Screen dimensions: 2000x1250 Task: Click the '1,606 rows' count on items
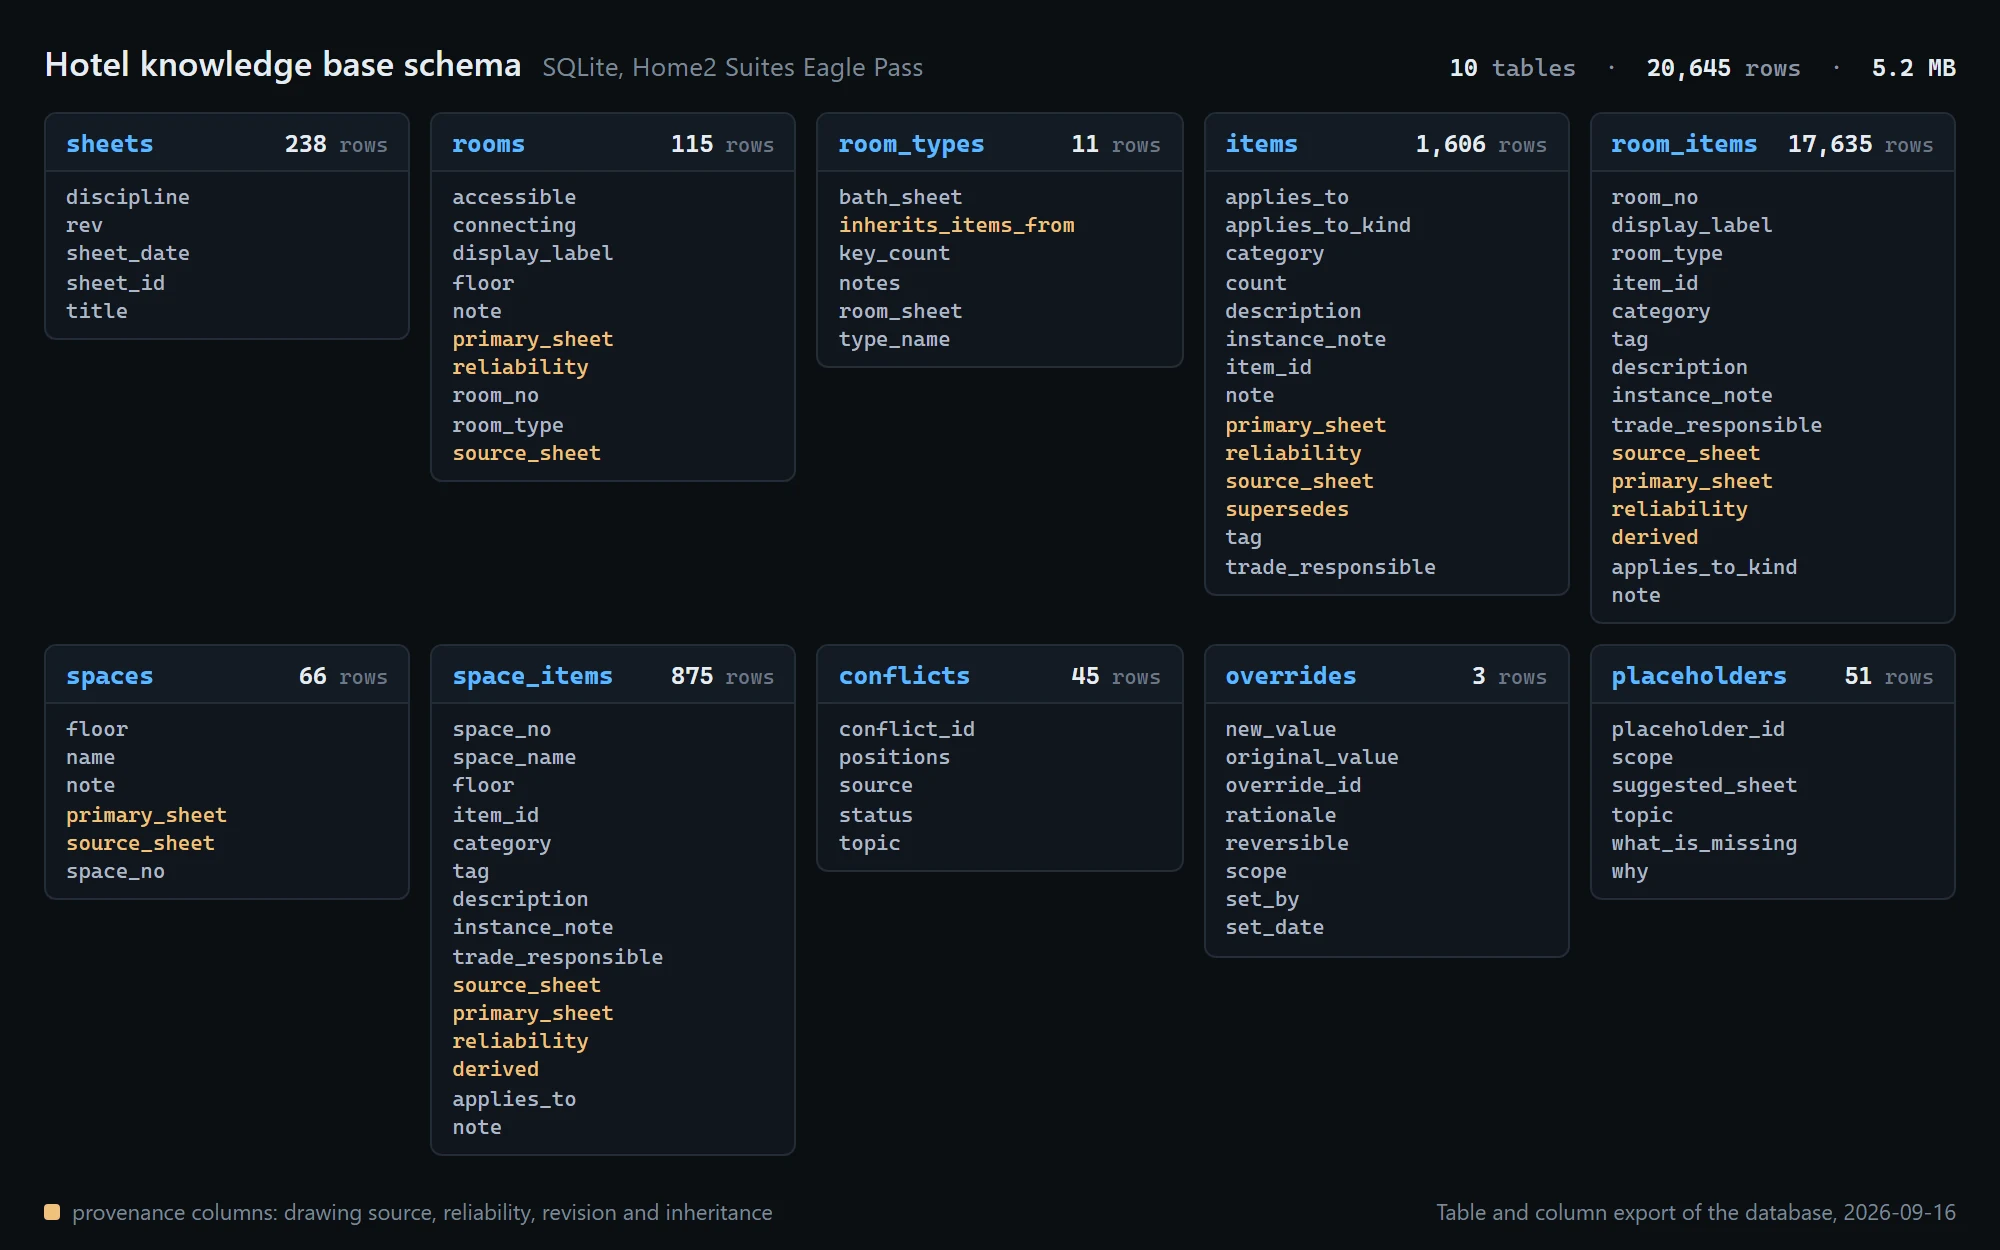[x=1480, y=145]
